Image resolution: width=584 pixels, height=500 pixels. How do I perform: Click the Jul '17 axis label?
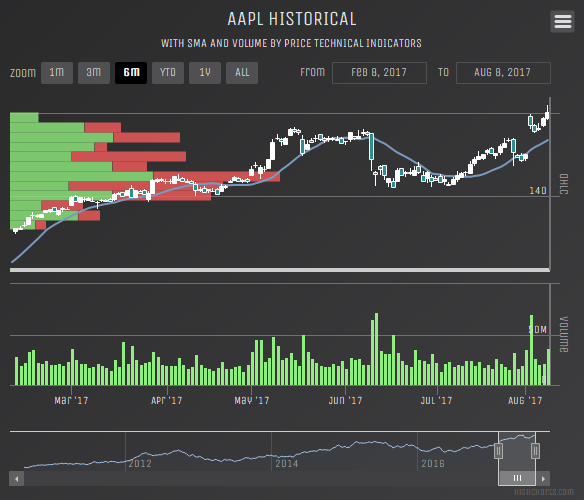[x=436, y=401]
